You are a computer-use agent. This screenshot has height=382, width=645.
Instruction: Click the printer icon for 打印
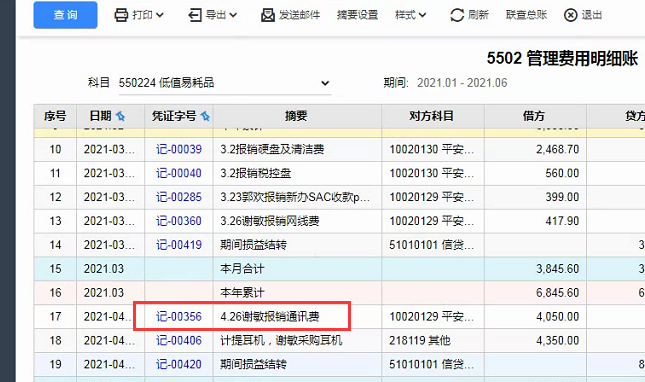click(x=121, y=15)
